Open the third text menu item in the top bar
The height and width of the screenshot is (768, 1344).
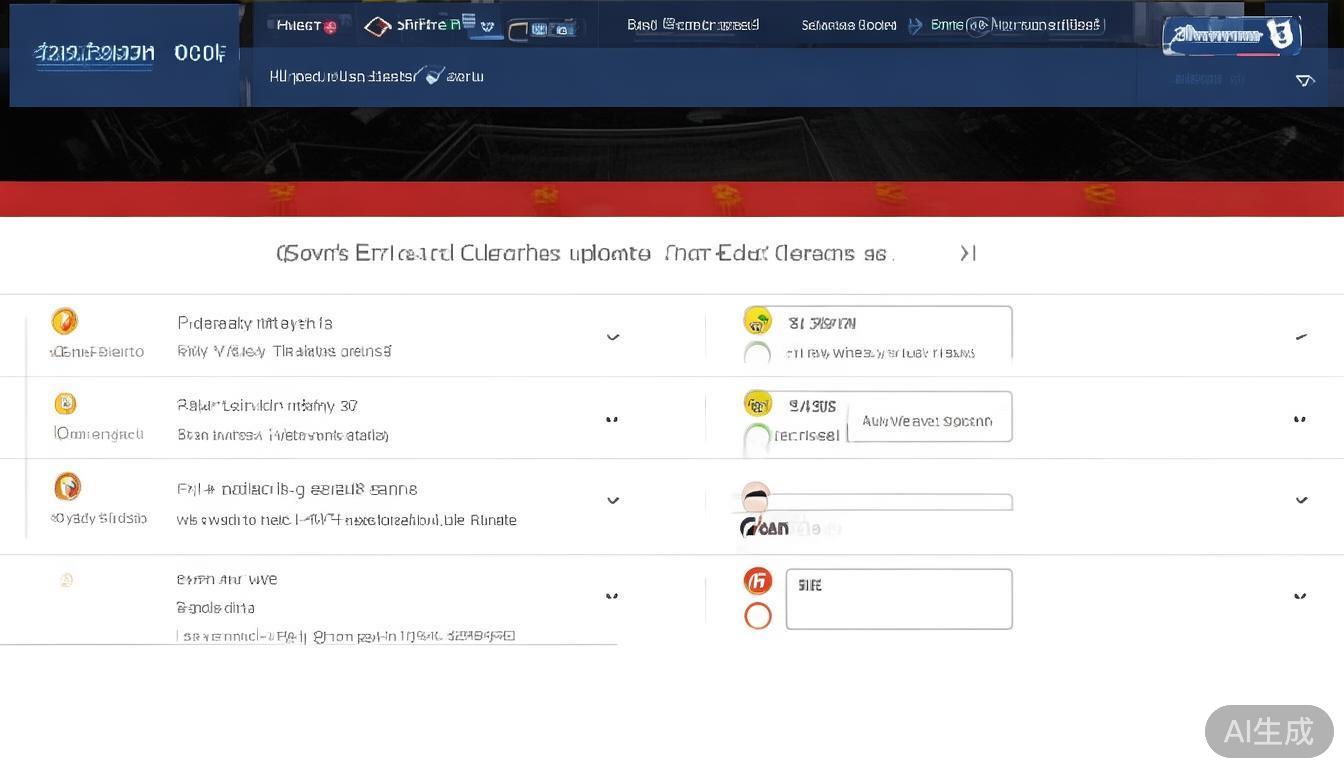(692, 25)
